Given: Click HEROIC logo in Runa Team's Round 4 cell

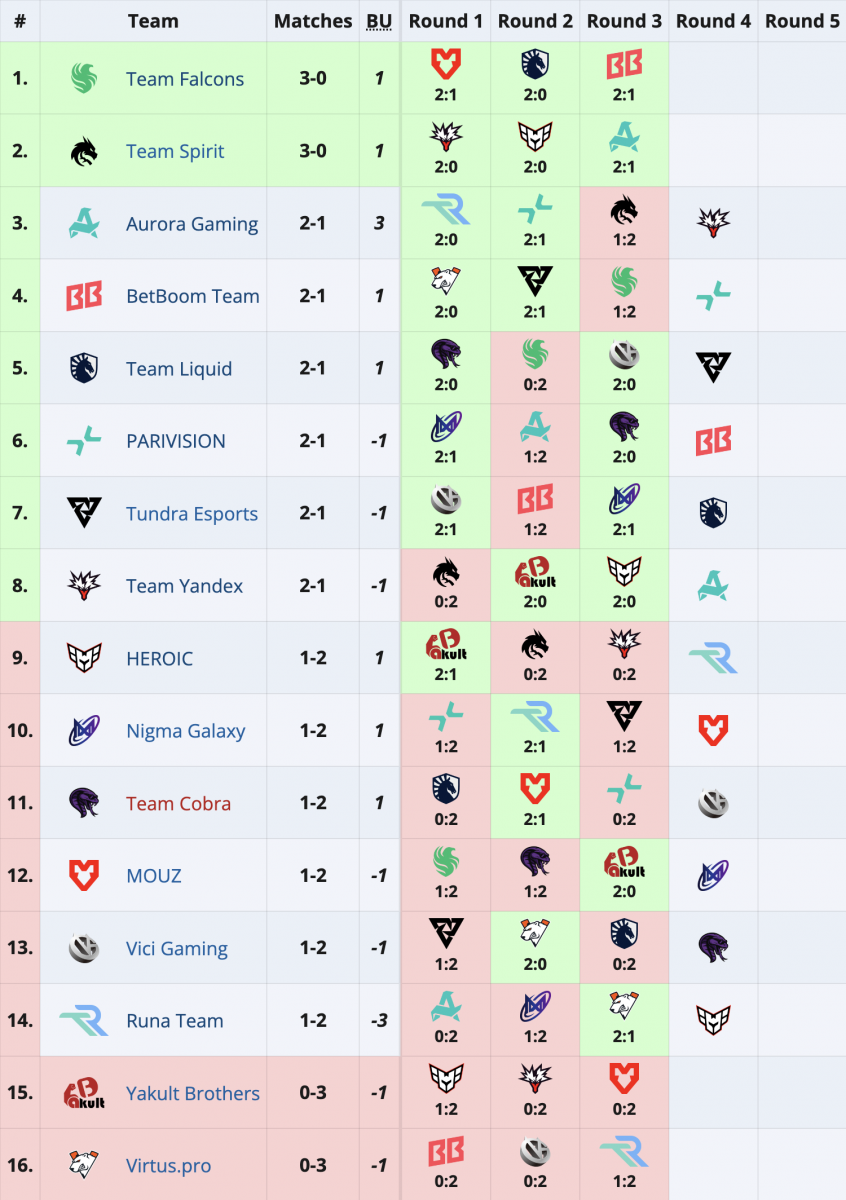Looking at the screenshot, I should tap(713, 1020).
